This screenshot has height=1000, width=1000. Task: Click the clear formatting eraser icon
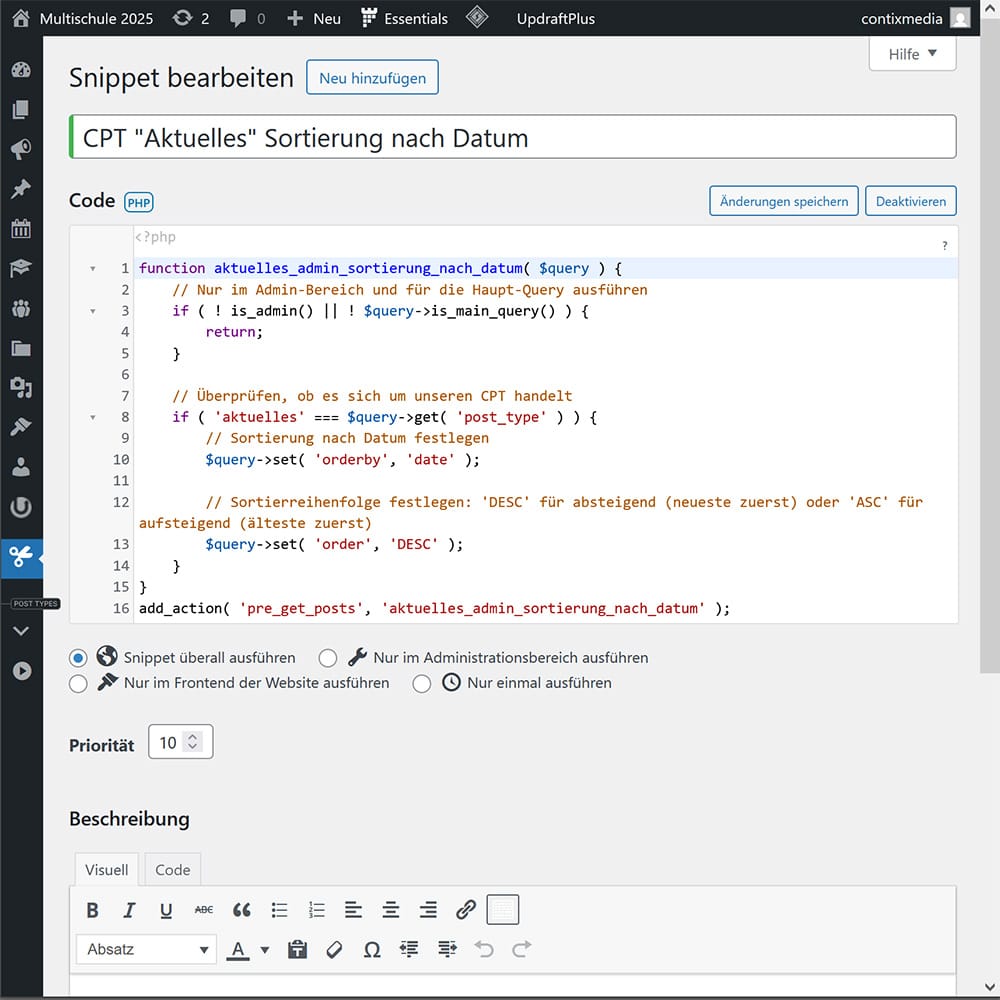click(335, 949)
